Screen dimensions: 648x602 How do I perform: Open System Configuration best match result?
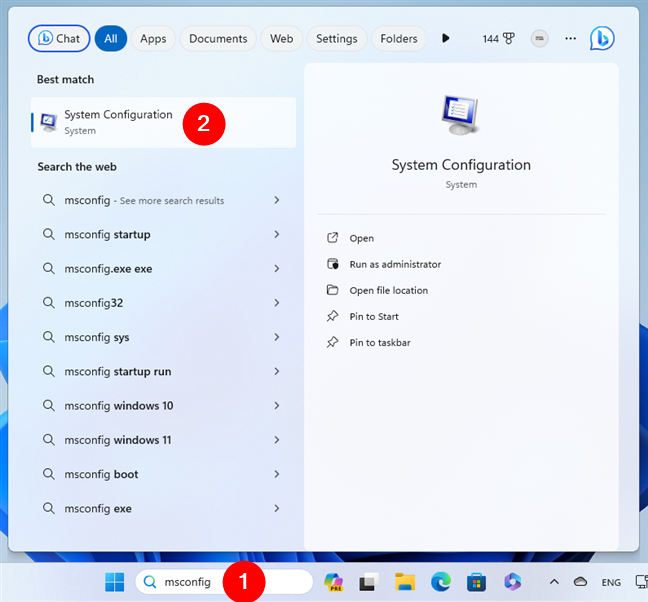118,122
